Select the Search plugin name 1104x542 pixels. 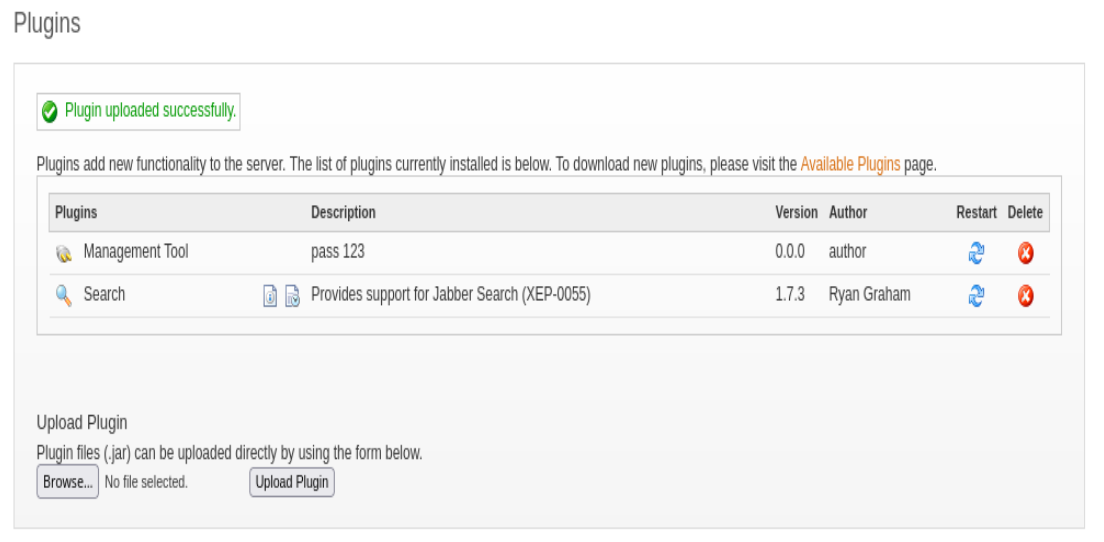pos(104,294)
